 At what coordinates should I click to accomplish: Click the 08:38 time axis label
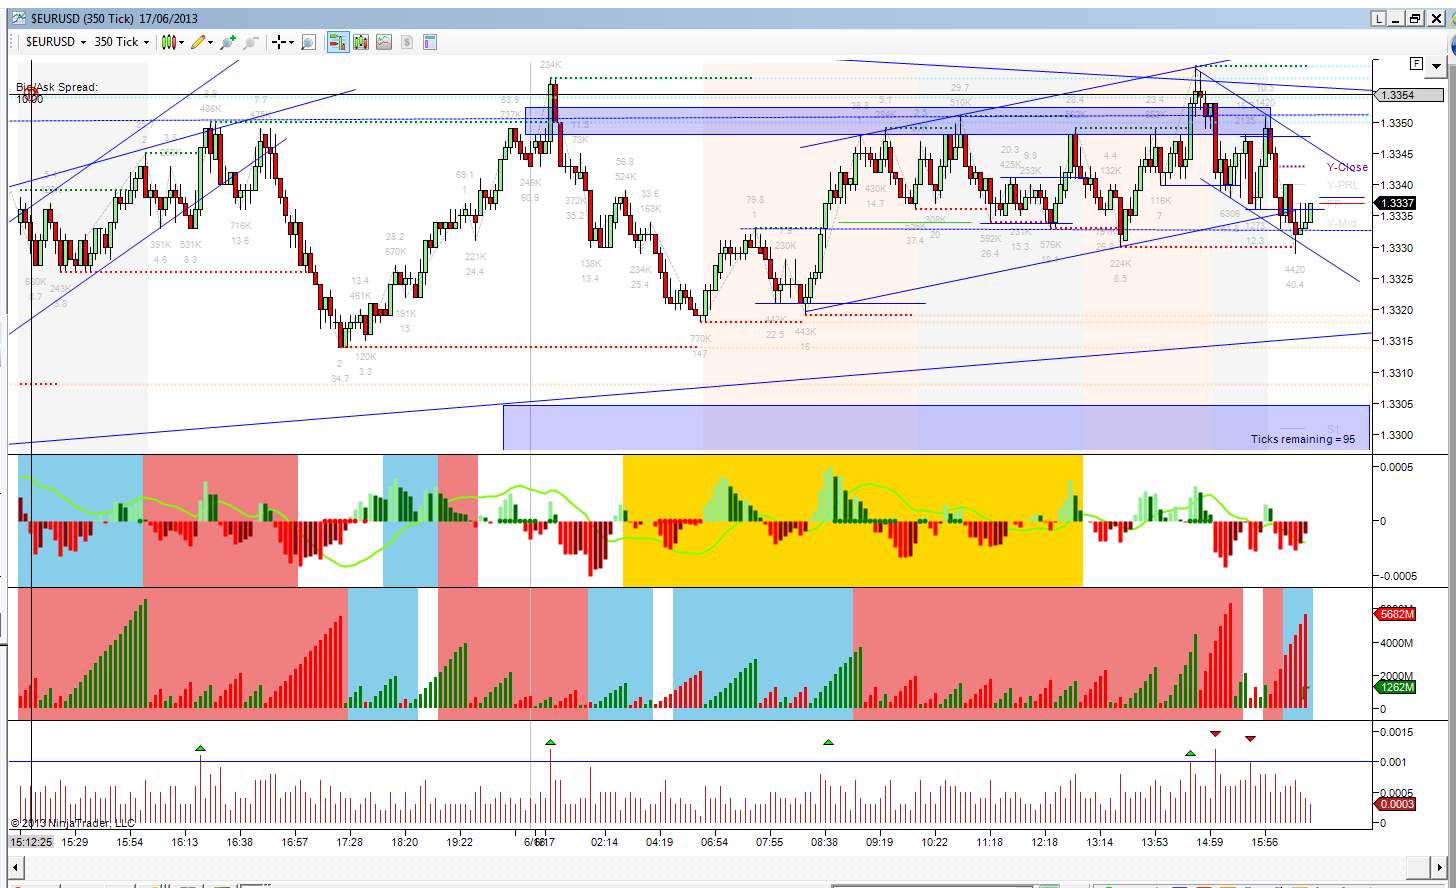[x=825, y=842]
